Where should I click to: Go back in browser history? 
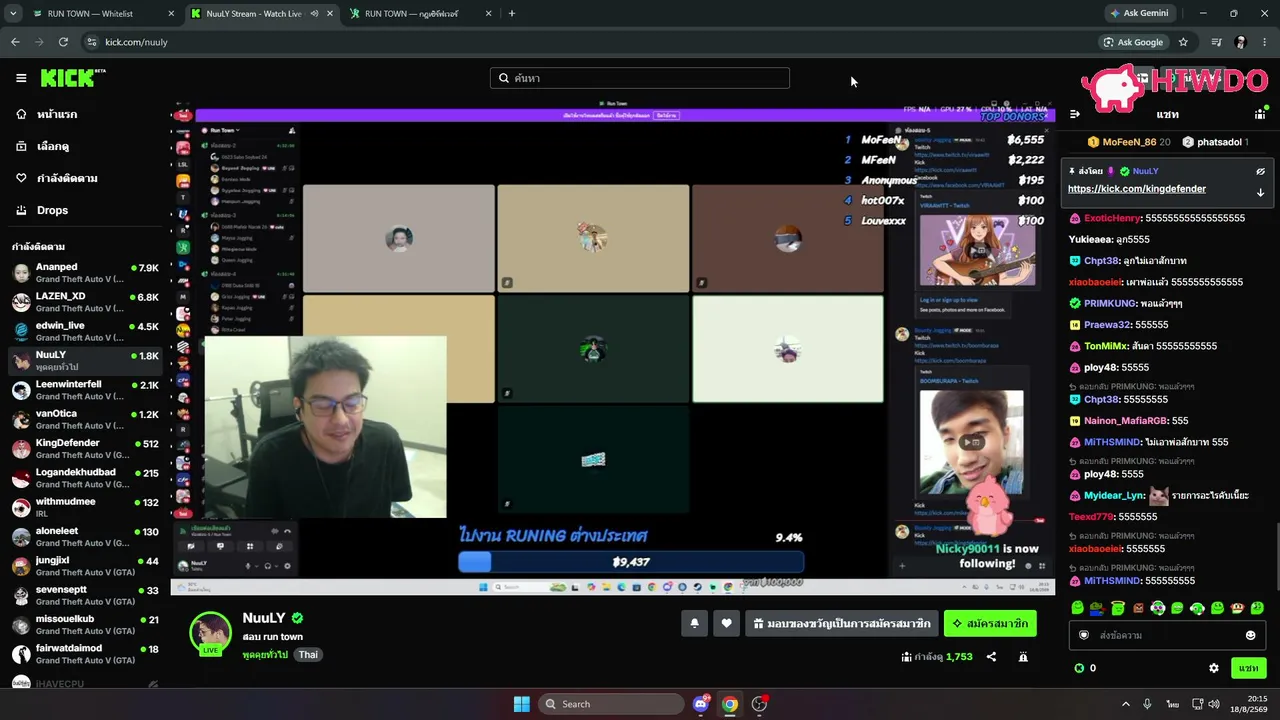pyautogui.click(x=15, y=42)
